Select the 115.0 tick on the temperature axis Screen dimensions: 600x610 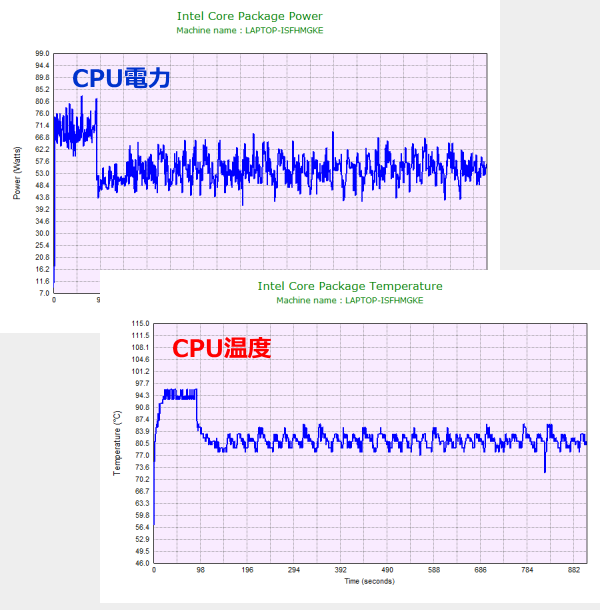point(139,324)
